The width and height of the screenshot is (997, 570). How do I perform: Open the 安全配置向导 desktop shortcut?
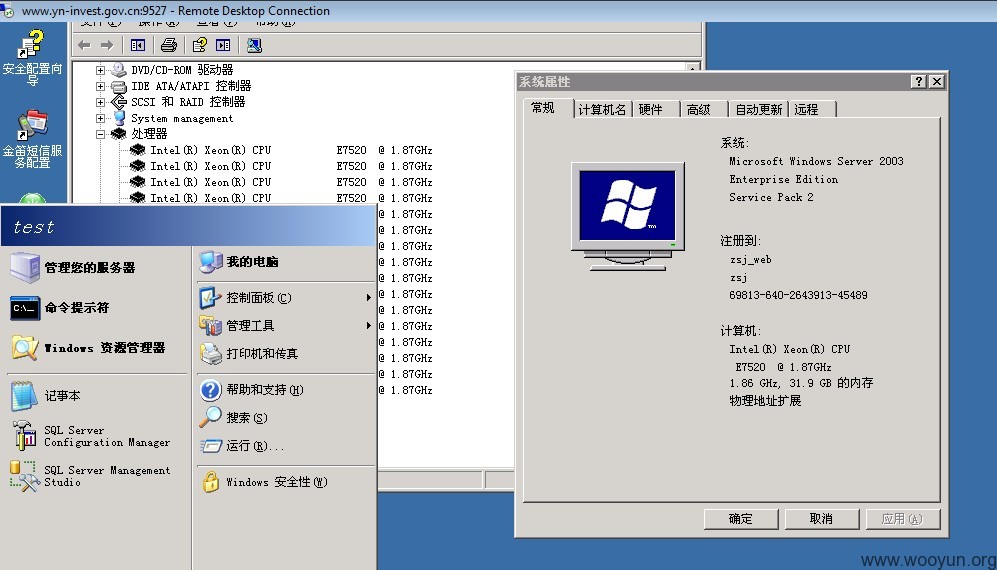point(32,58)
